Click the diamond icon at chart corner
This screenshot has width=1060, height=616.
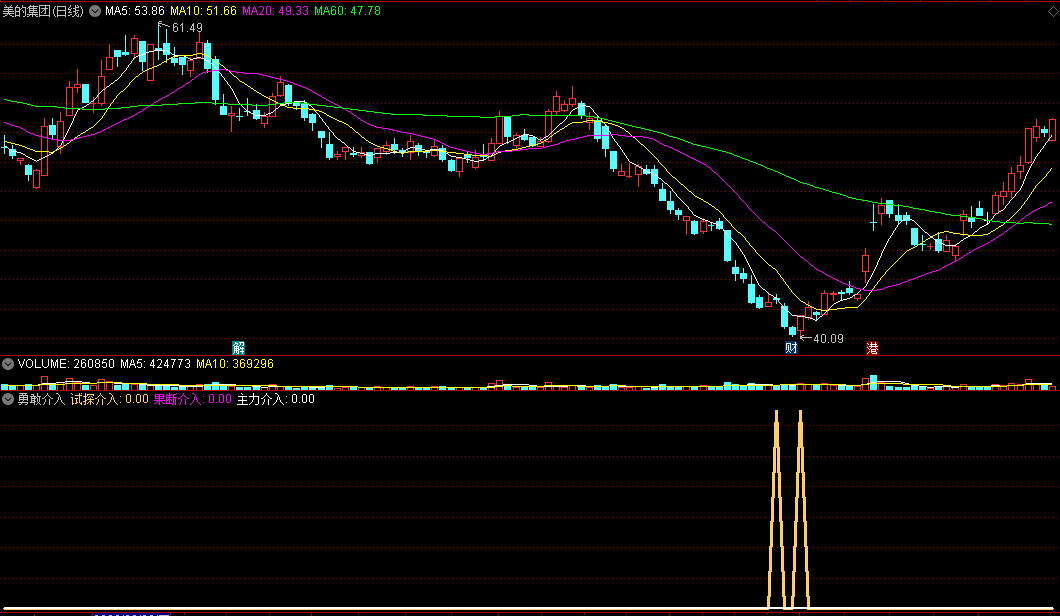[x=1053, y=11]
